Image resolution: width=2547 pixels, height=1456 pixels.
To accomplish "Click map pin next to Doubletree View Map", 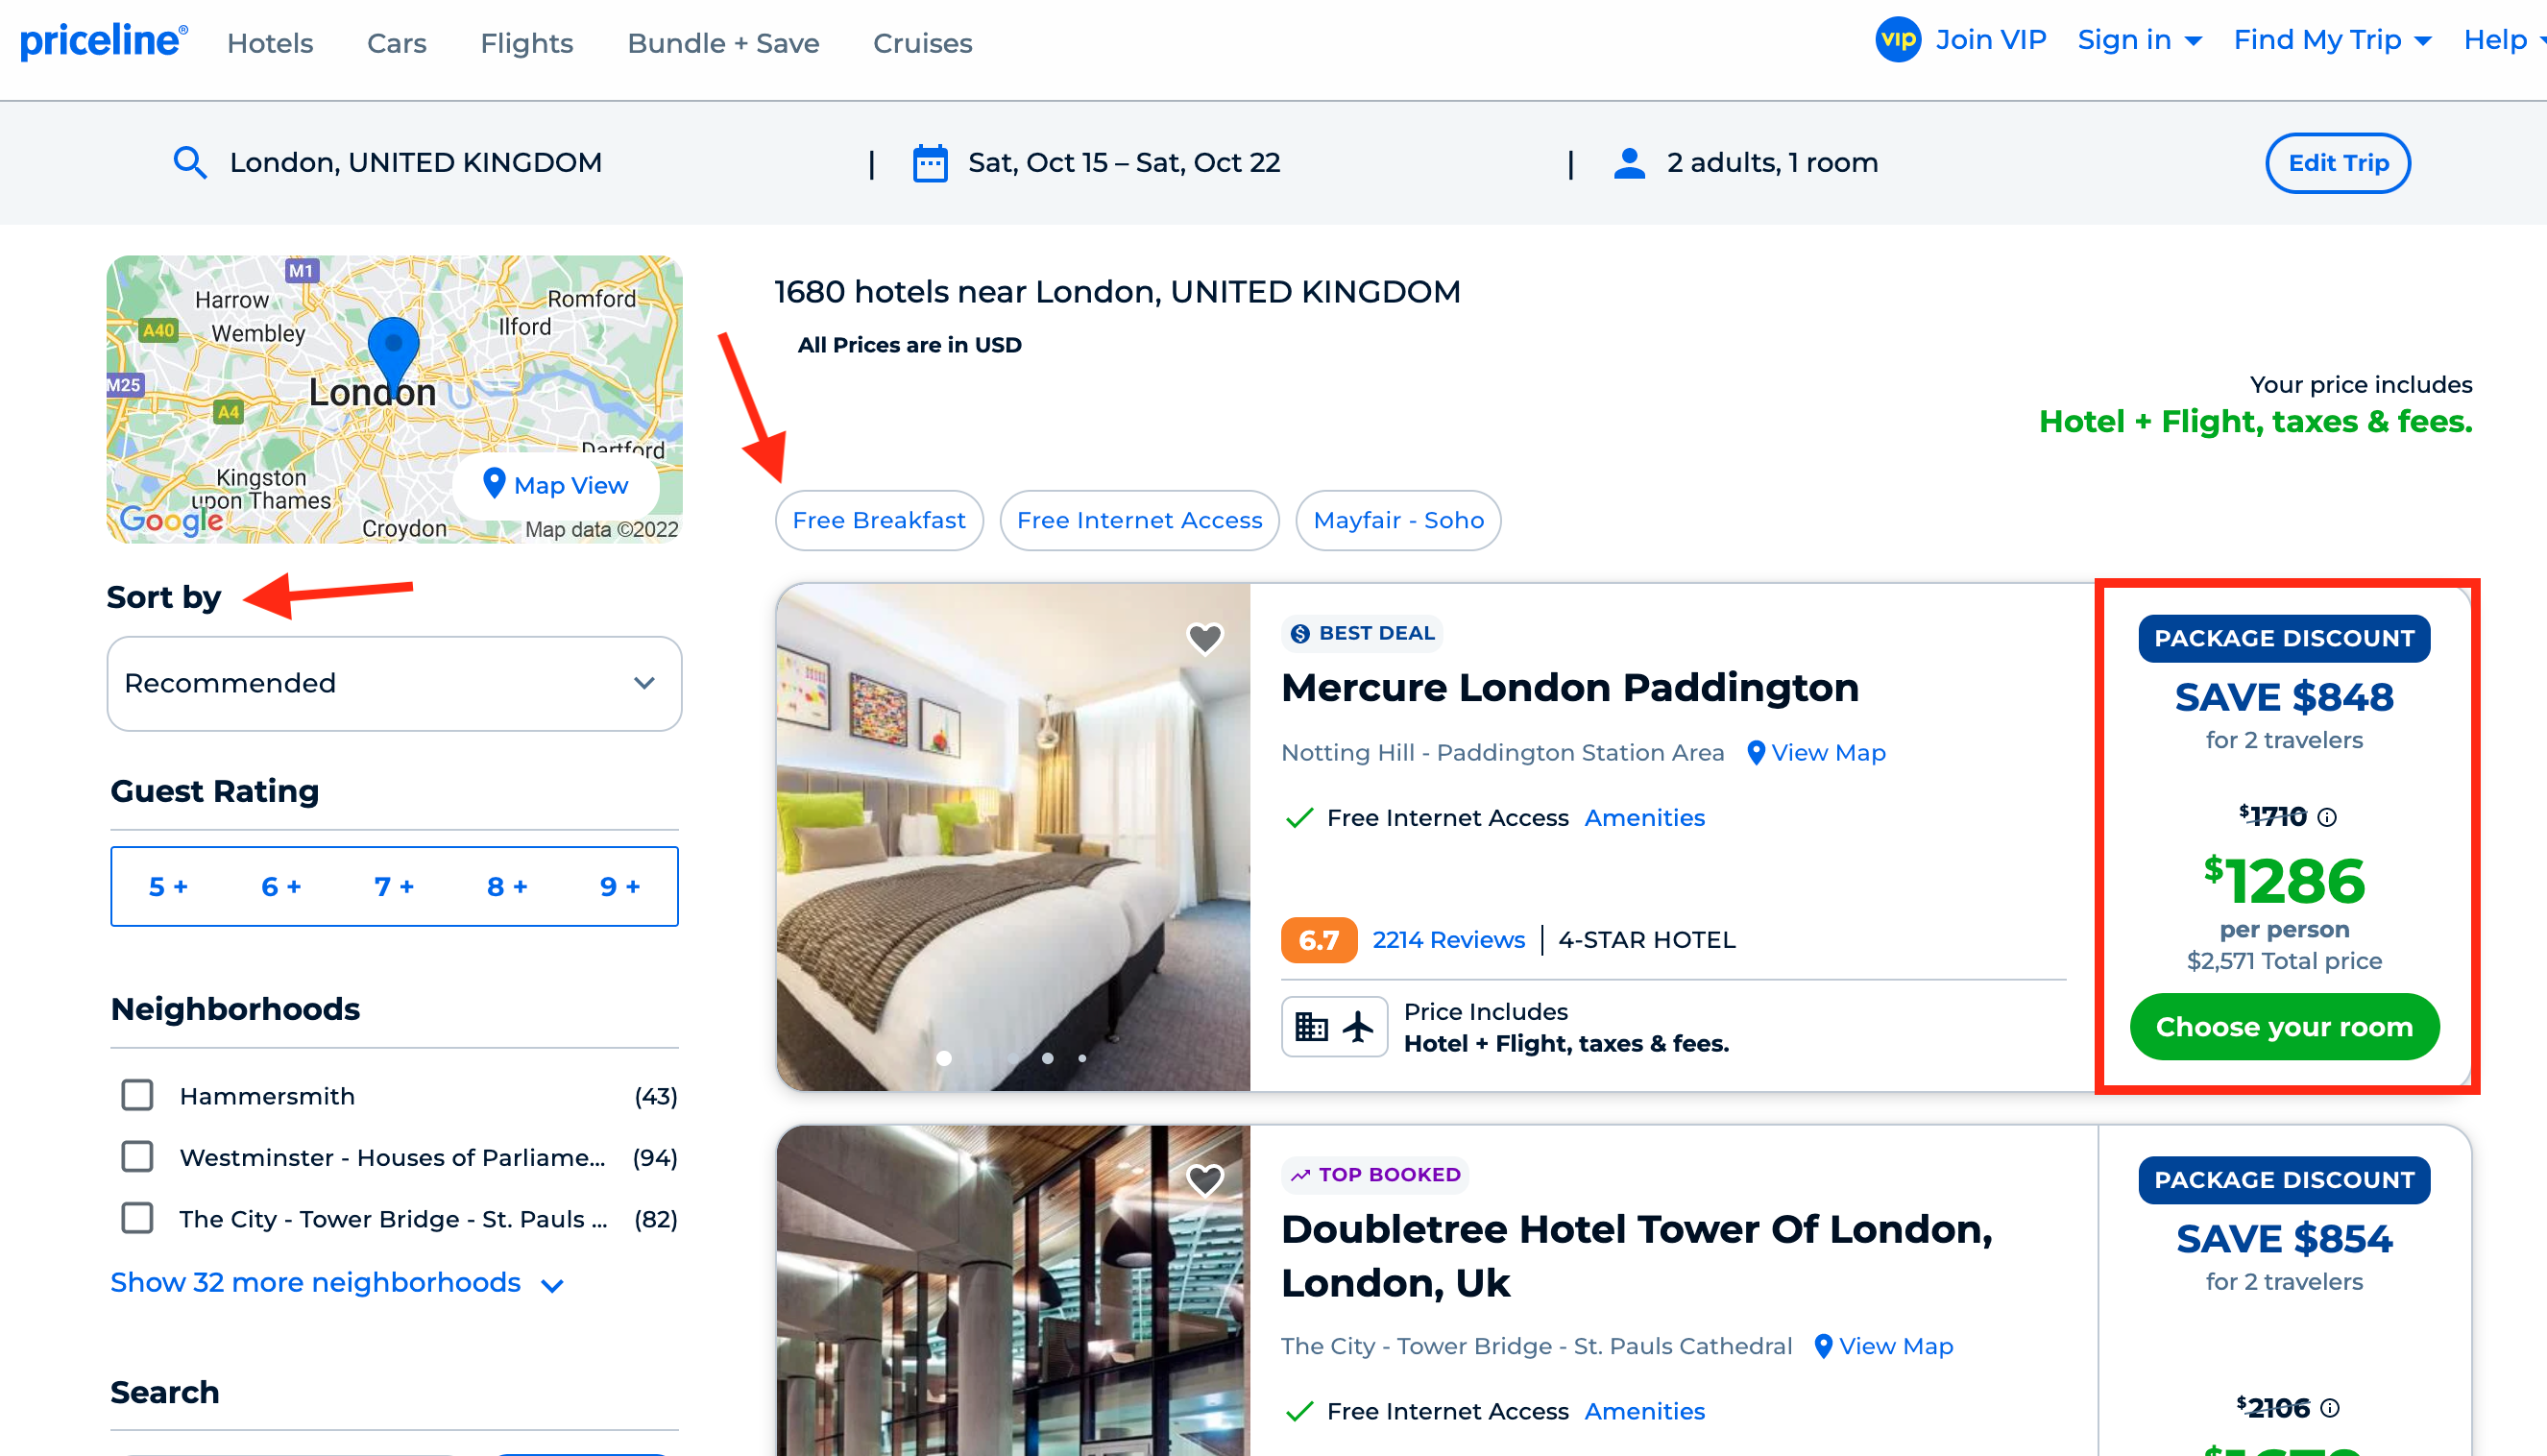I will [x=1823, y=1346].
